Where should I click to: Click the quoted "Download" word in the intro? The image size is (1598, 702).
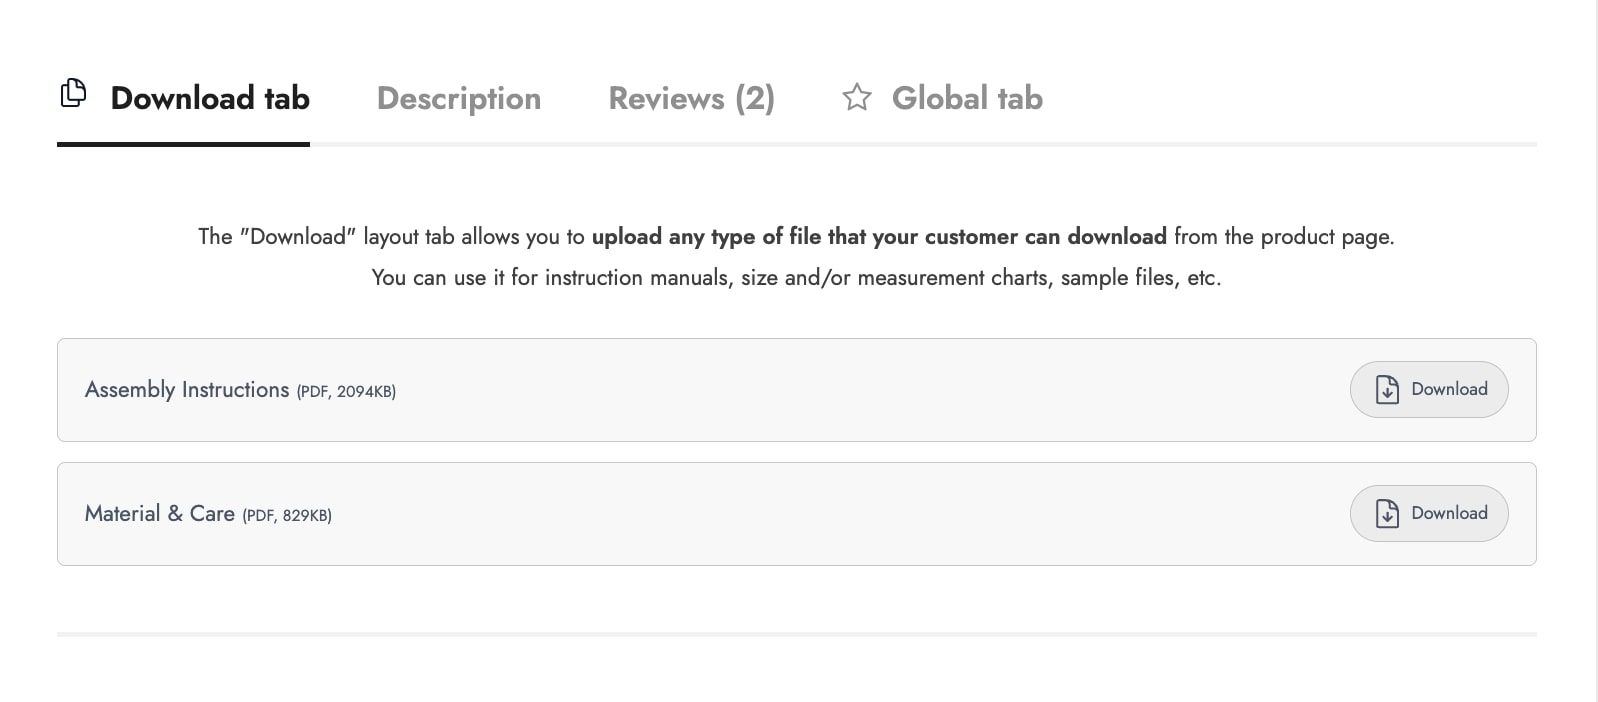(298, 237)
